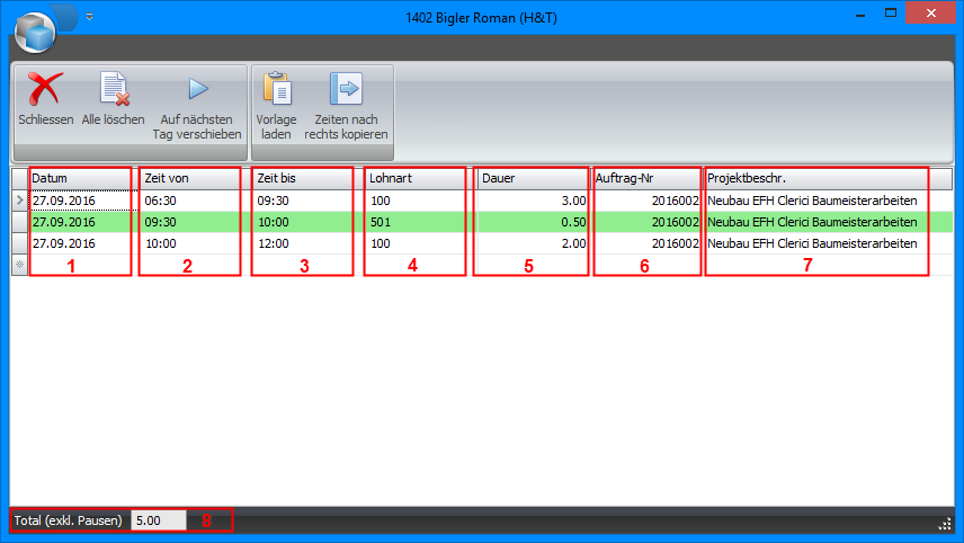Screen dimensions: 964x543
Task: Click the window size grip in status bar
Action: click(945, 523)
